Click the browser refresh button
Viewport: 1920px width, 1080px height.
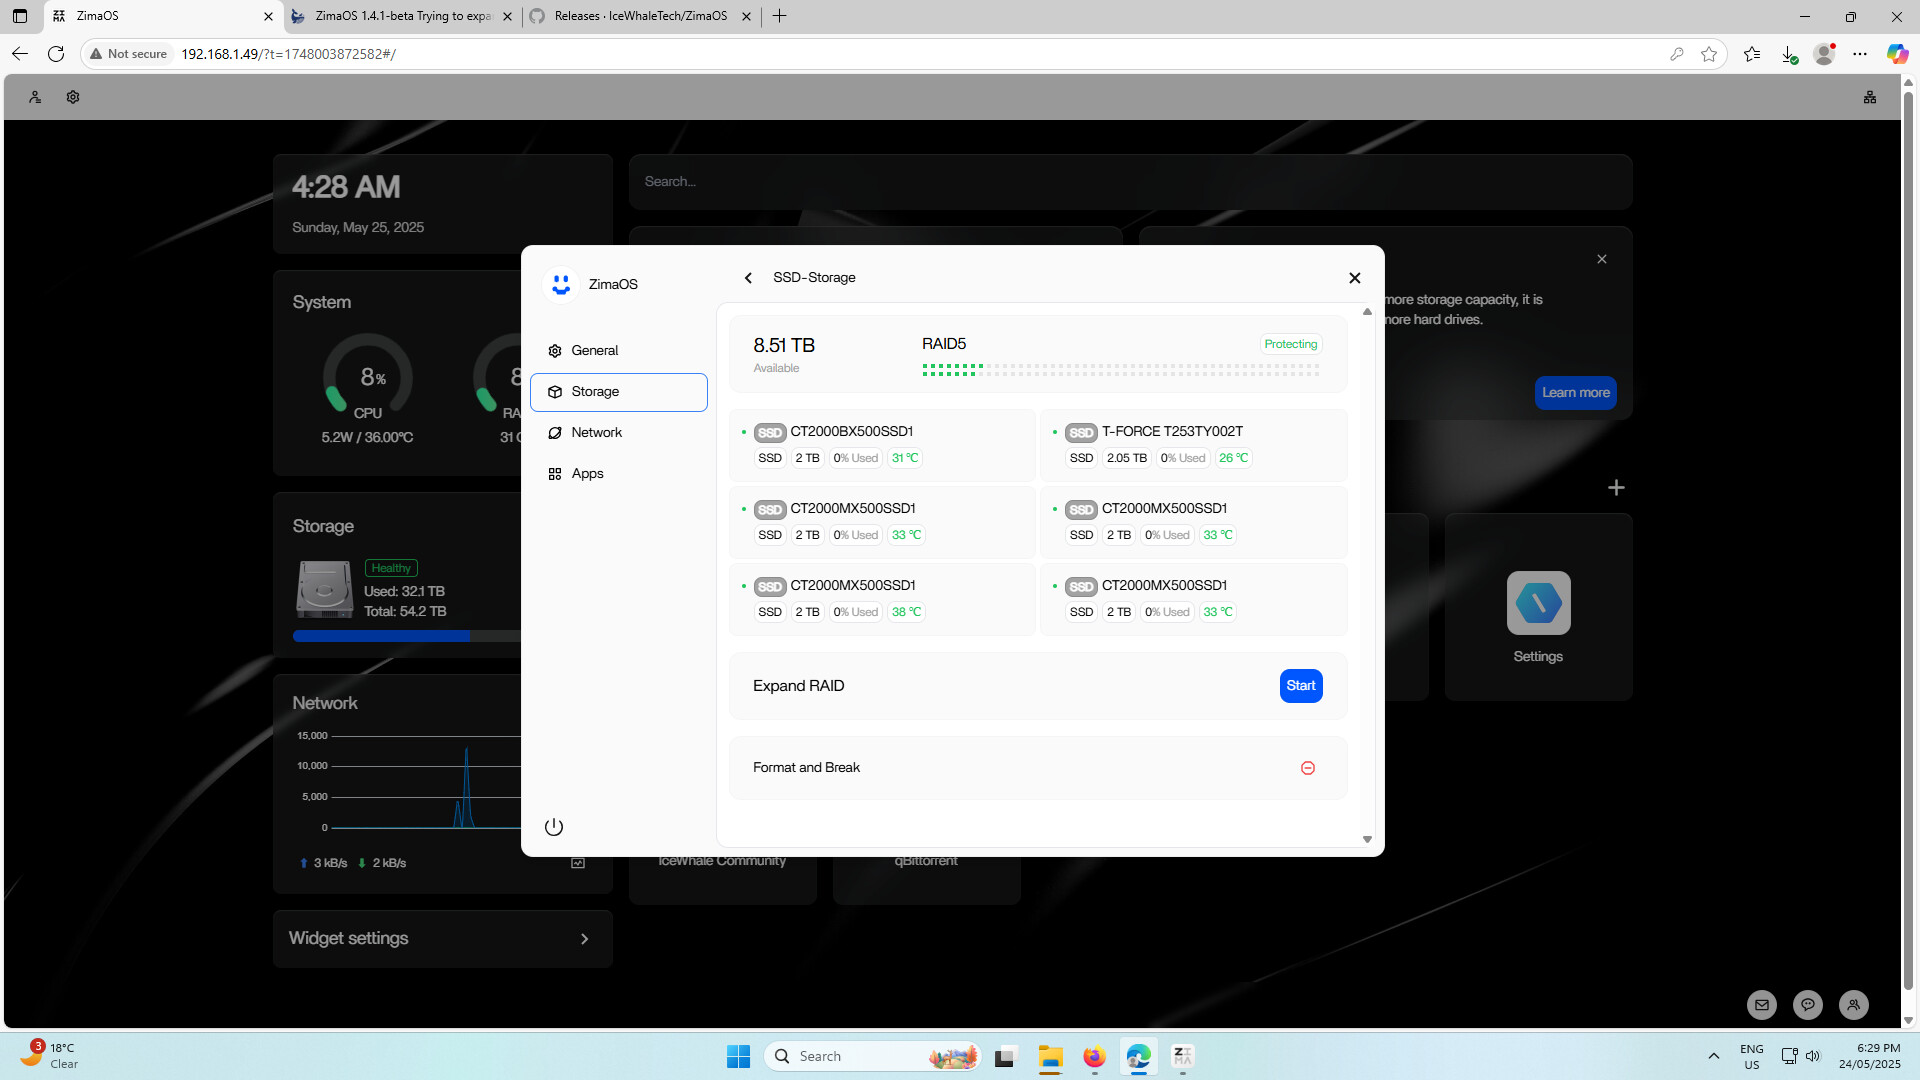56,54
